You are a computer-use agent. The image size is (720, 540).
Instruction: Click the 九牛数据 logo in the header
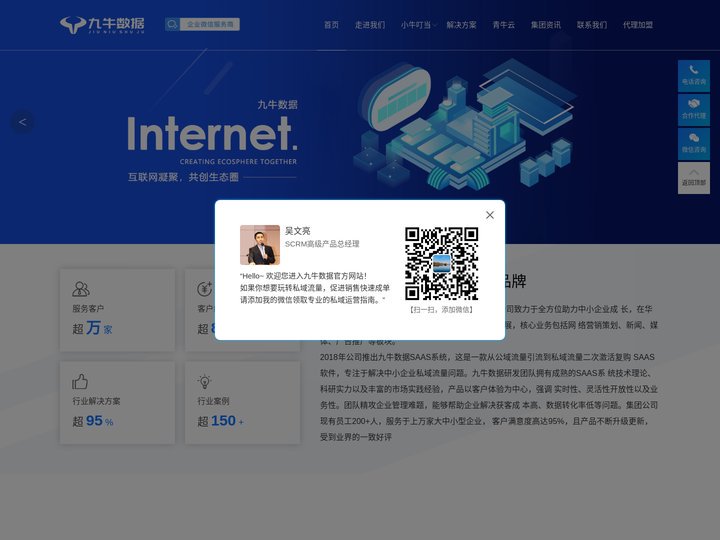coord(102,25)
